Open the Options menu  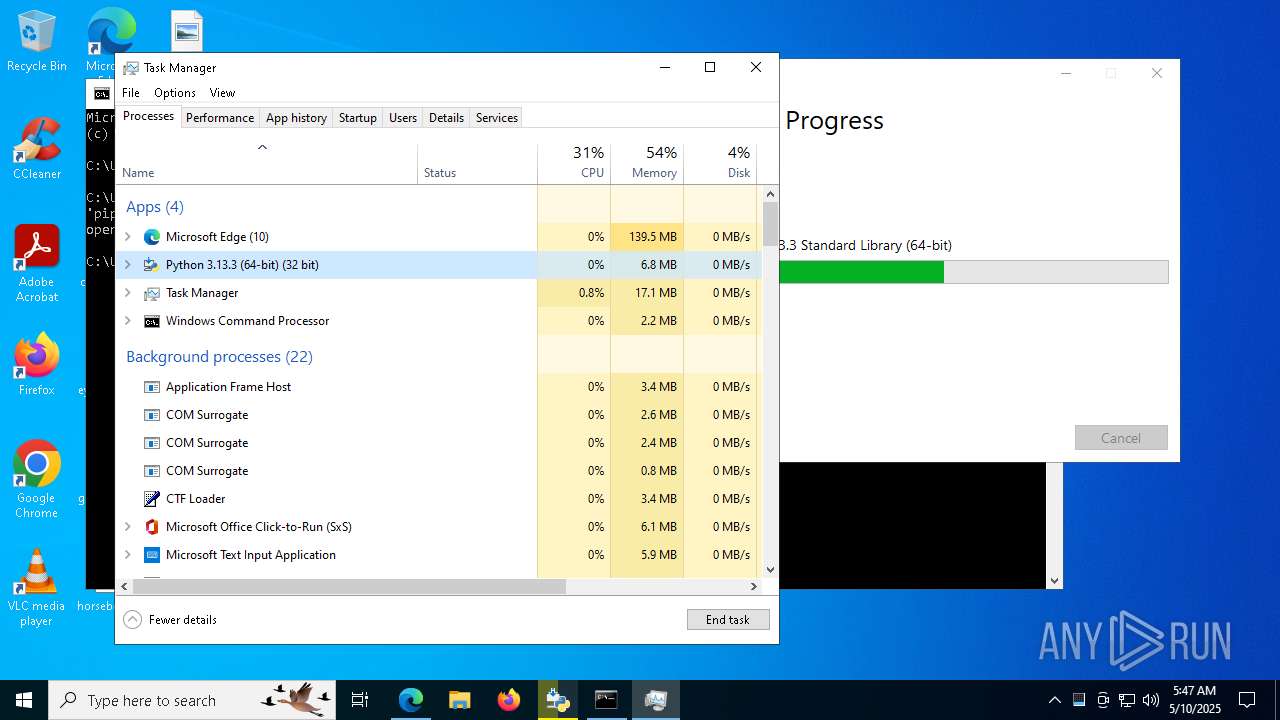pos(175,93)
